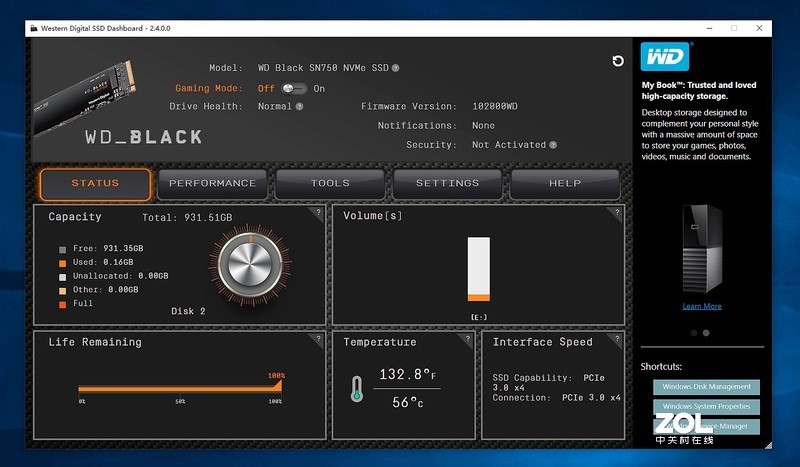Open Windows Disk Management shortcut
This screenshot has height=467, width=800.
(706, 387)
